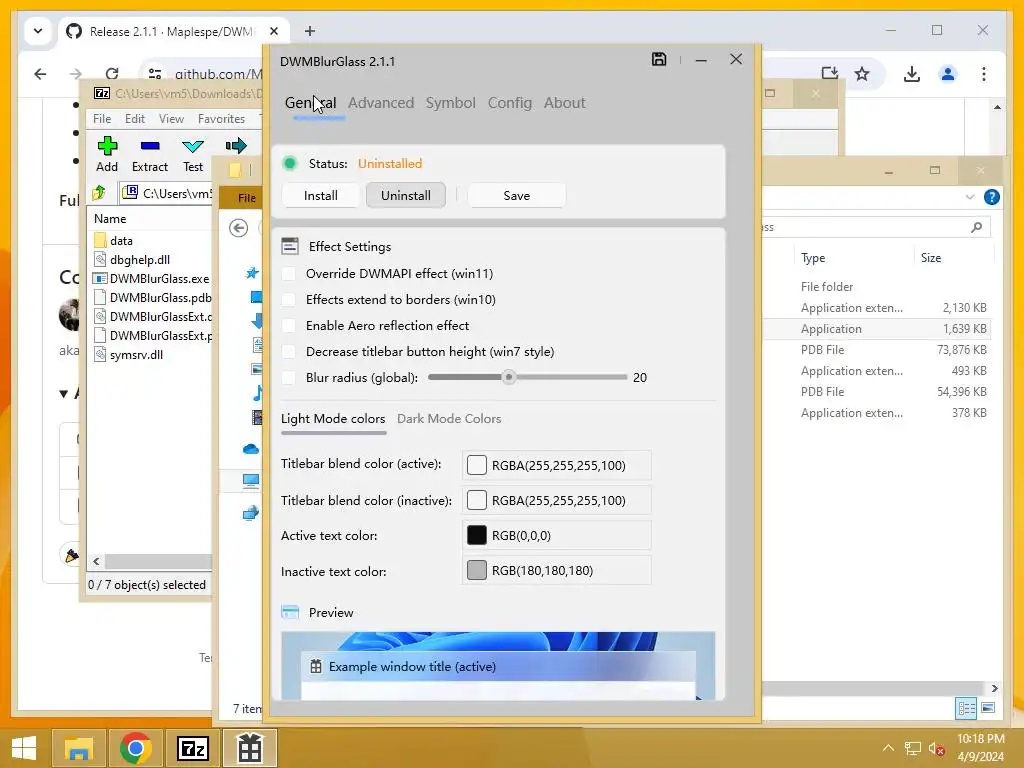
Task: Select the General tab
Action: (310, 103)
